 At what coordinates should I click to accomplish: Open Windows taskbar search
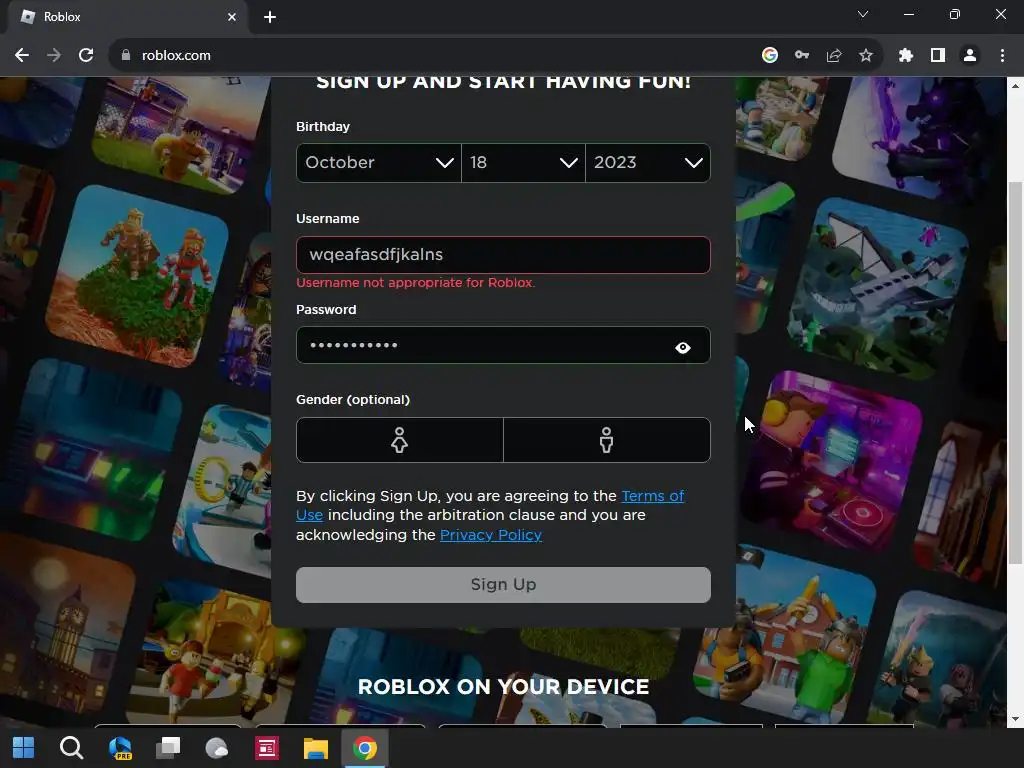[x=71, y=748]
